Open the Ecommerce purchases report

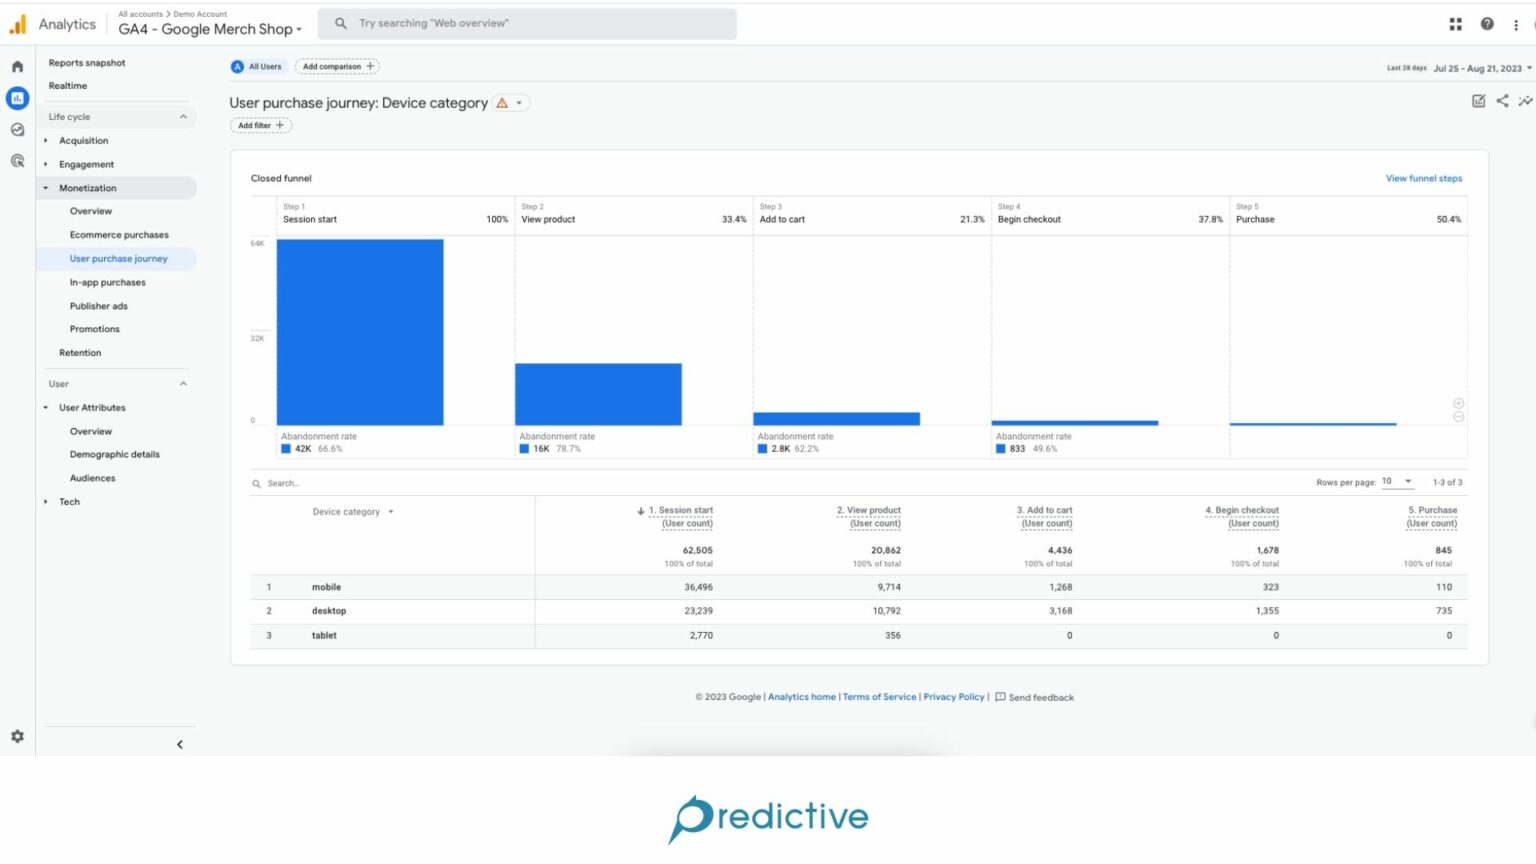pyautogui.click(x=118, y=234)
